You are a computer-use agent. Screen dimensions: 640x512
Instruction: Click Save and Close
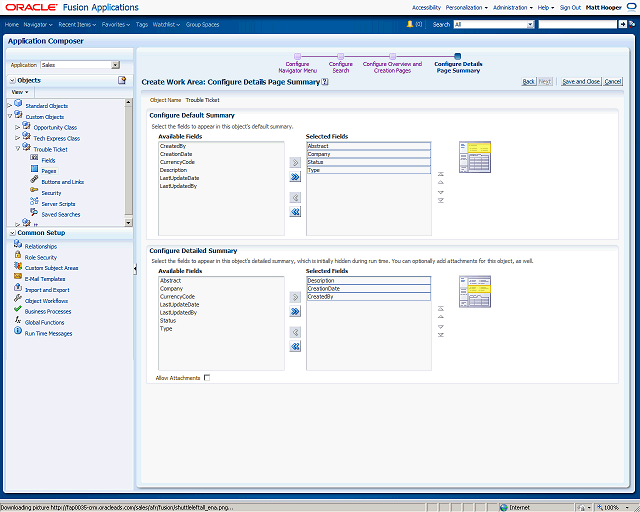(x=581, y=82)
